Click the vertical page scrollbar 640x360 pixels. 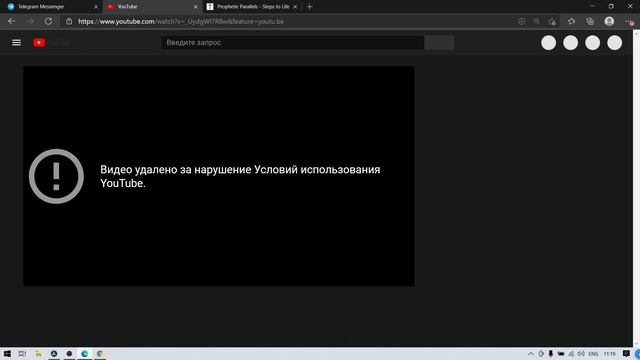pos(636,188)
